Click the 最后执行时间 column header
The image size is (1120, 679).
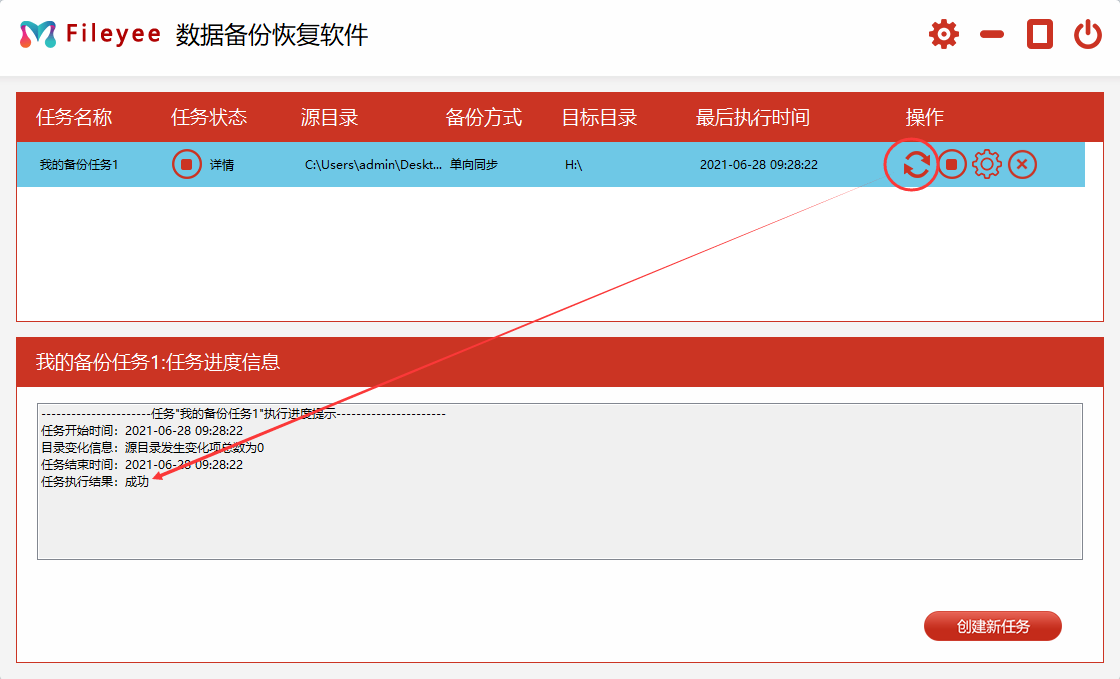[x=753, y=117]
